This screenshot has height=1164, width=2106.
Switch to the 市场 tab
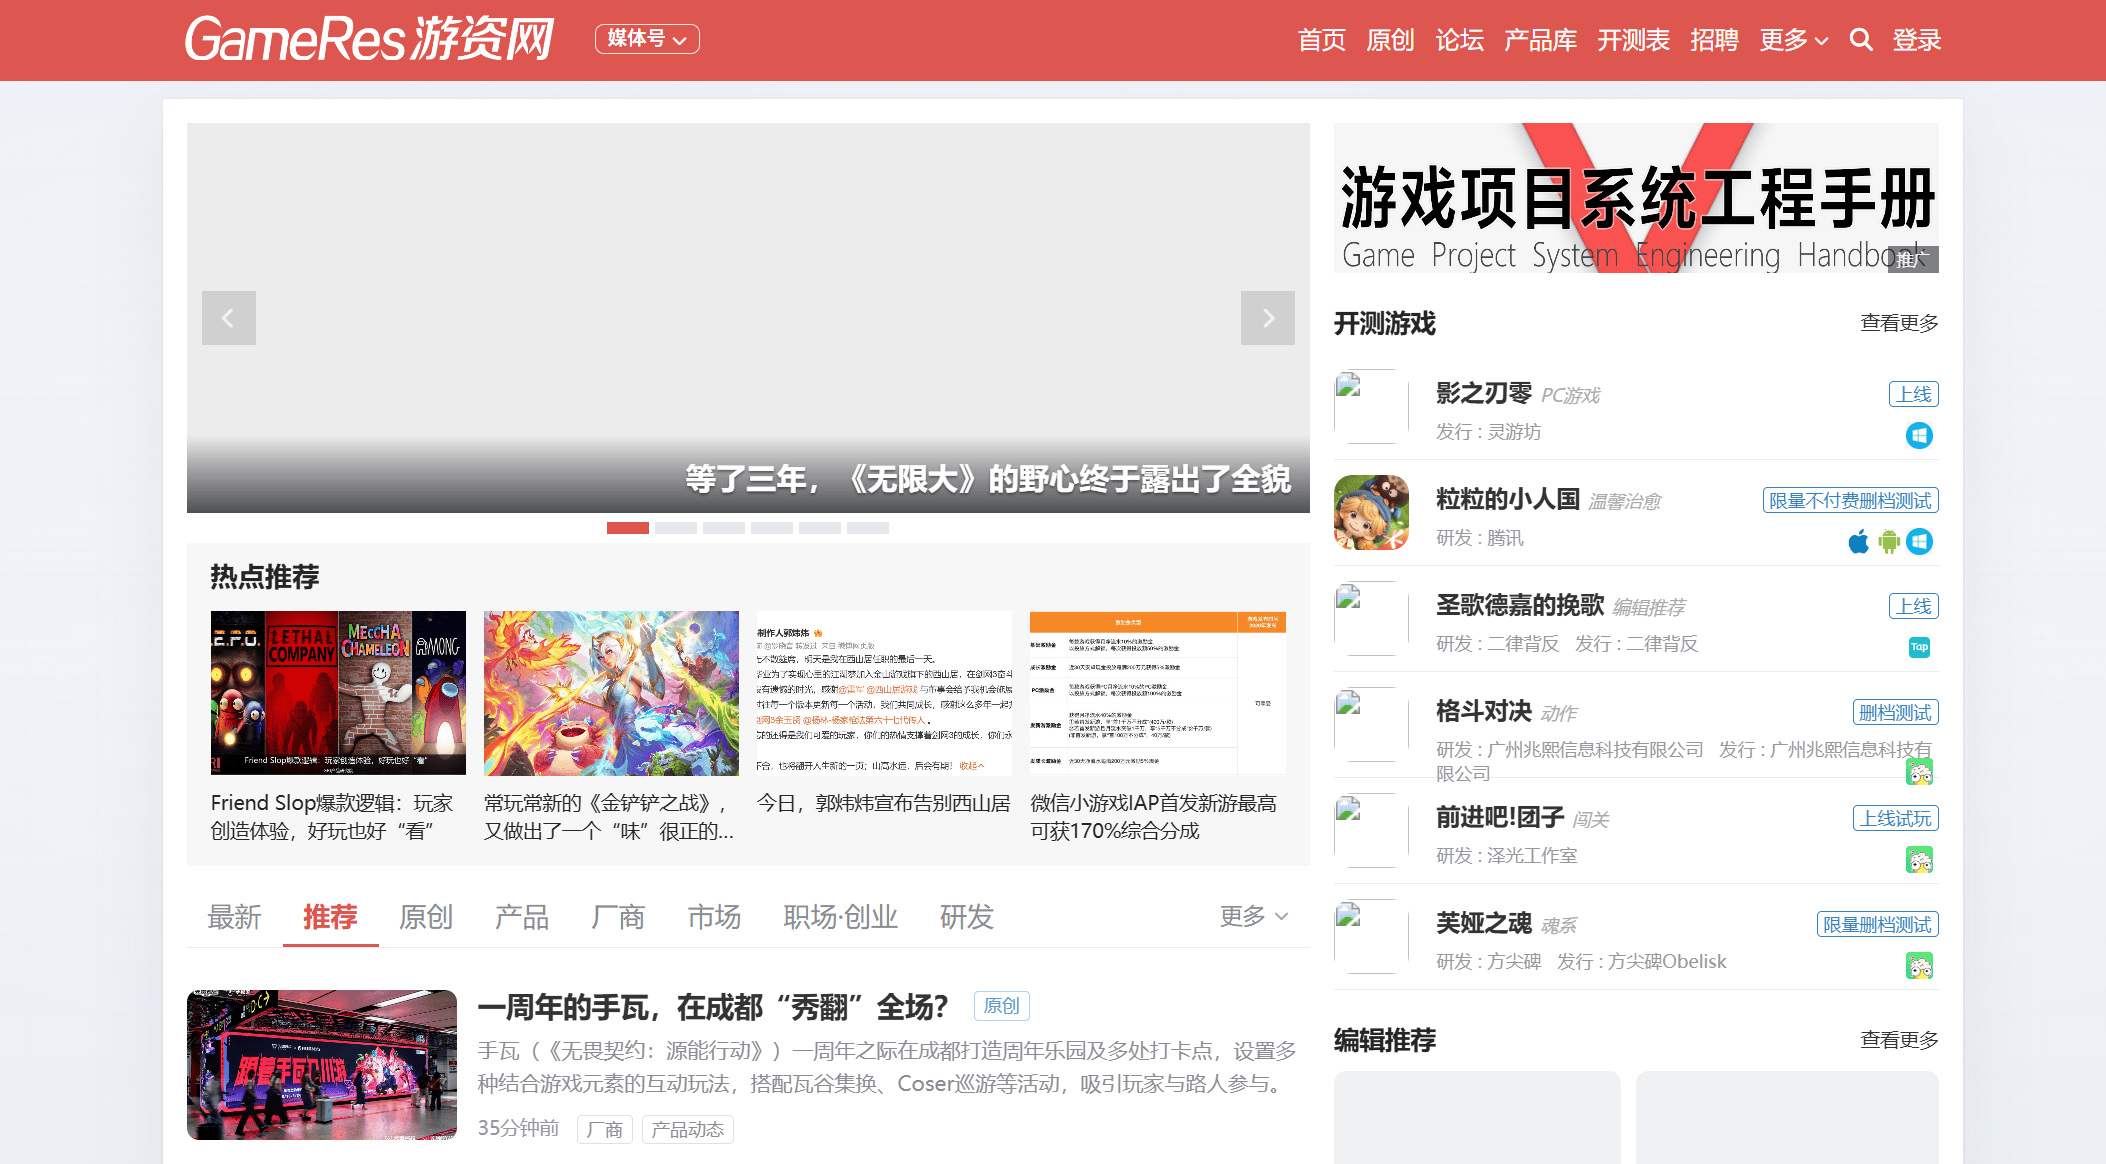[714, 917]
